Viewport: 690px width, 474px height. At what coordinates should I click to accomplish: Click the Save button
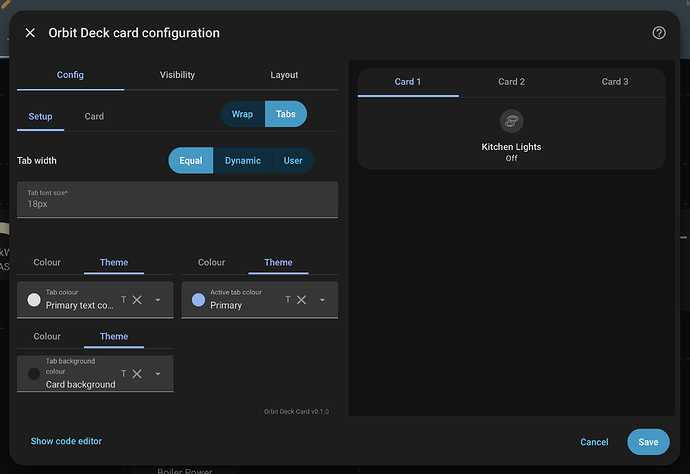tap(648, 442)
